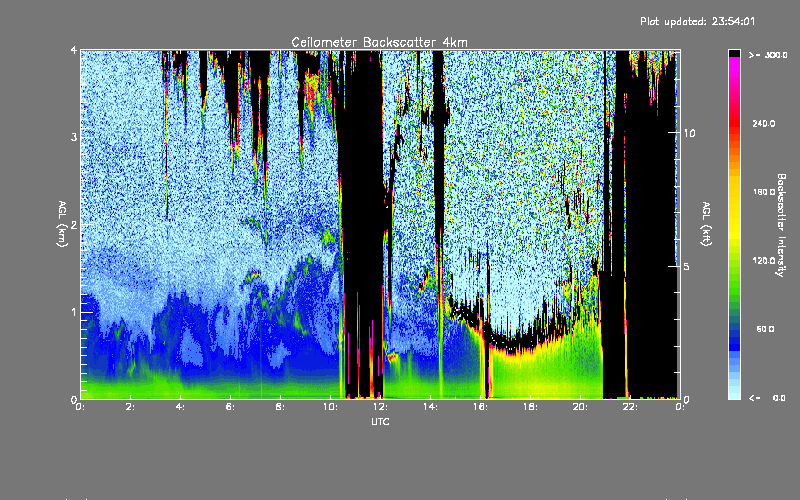The width and height of the screenshot is (800, 500).
Task: Click the 2: hour tick label
Action: [131, 407]
